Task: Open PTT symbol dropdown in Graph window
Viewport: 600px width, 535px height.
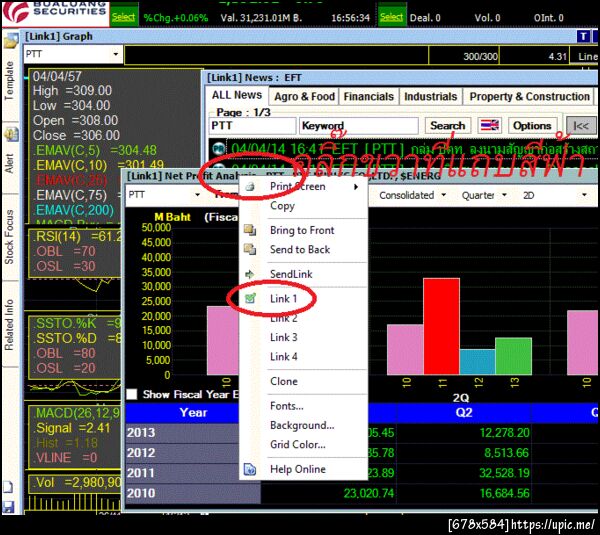Action: click(116, 54)
